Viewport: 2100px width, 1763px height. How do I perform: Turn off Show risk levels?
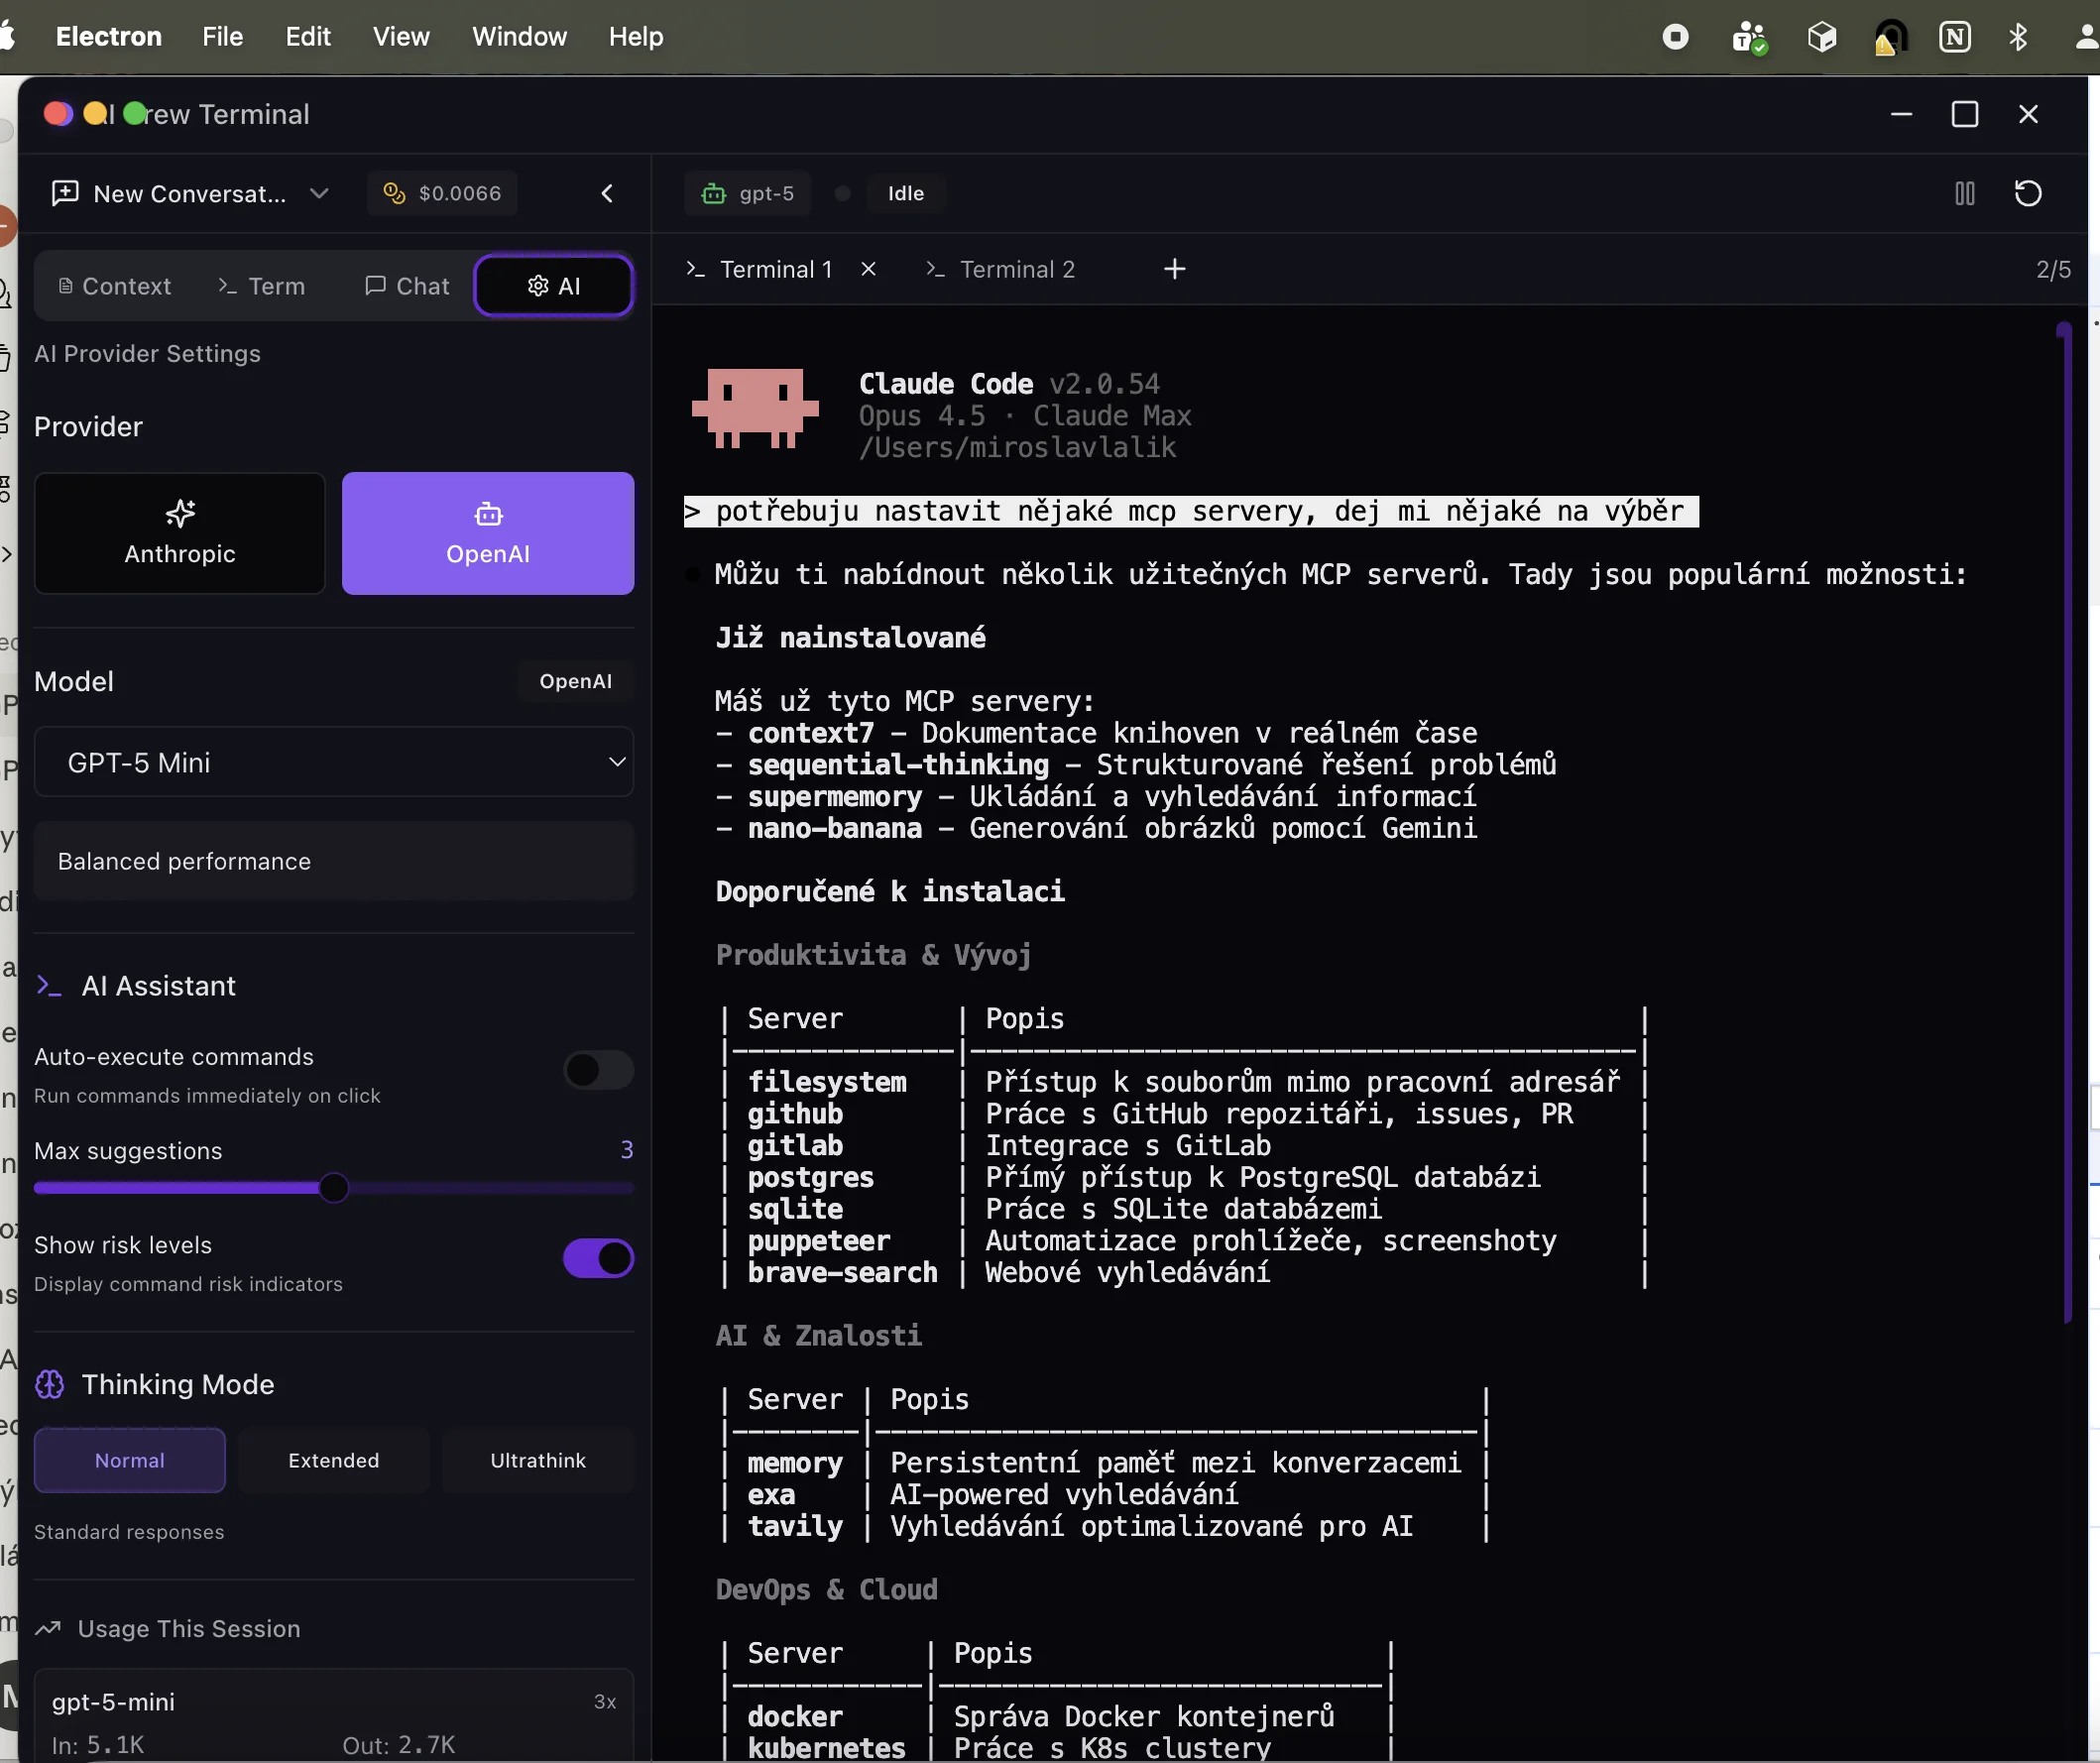point(597,1258)
